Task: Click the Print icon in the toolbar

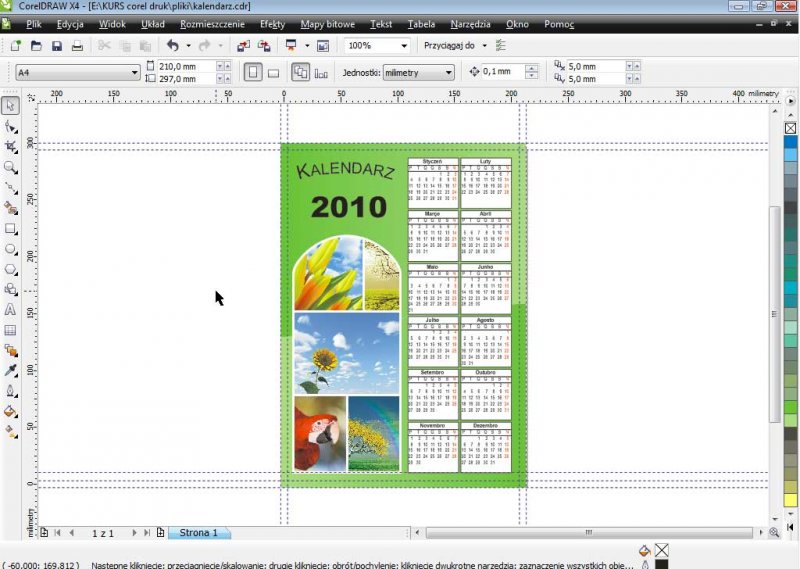Action: coord(77,46)
